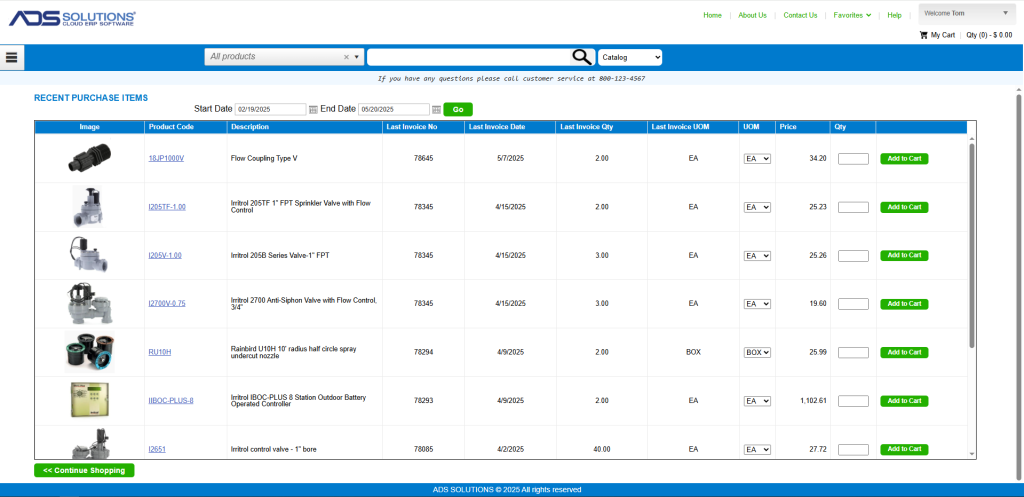Image resolution: width=1024 pixels, height=497 pixels.
Task: Open the hamburger menu icon
Action: [11, 57]
